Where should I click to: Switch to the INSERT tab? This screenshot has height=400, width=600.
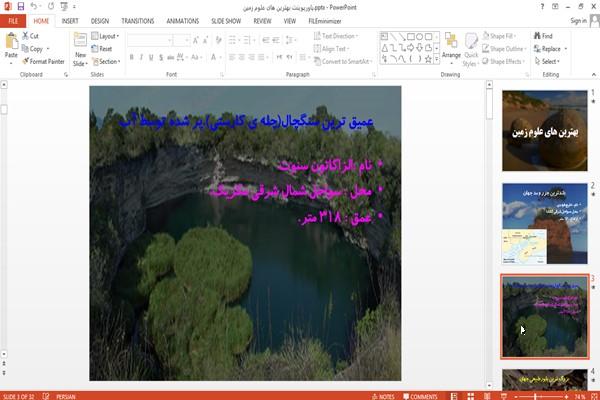point(70,21)
